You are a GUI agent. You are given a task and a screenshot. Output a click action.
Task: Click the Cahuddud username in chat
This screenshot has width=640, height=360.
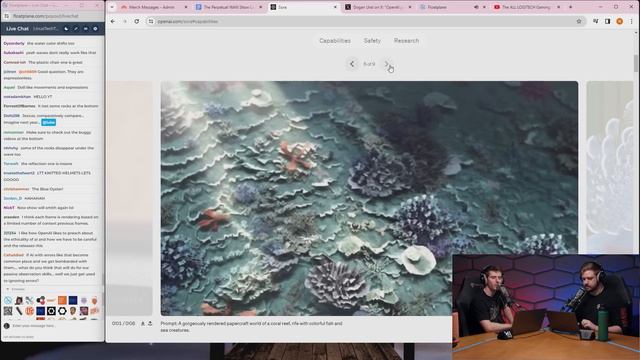(14, 255)
